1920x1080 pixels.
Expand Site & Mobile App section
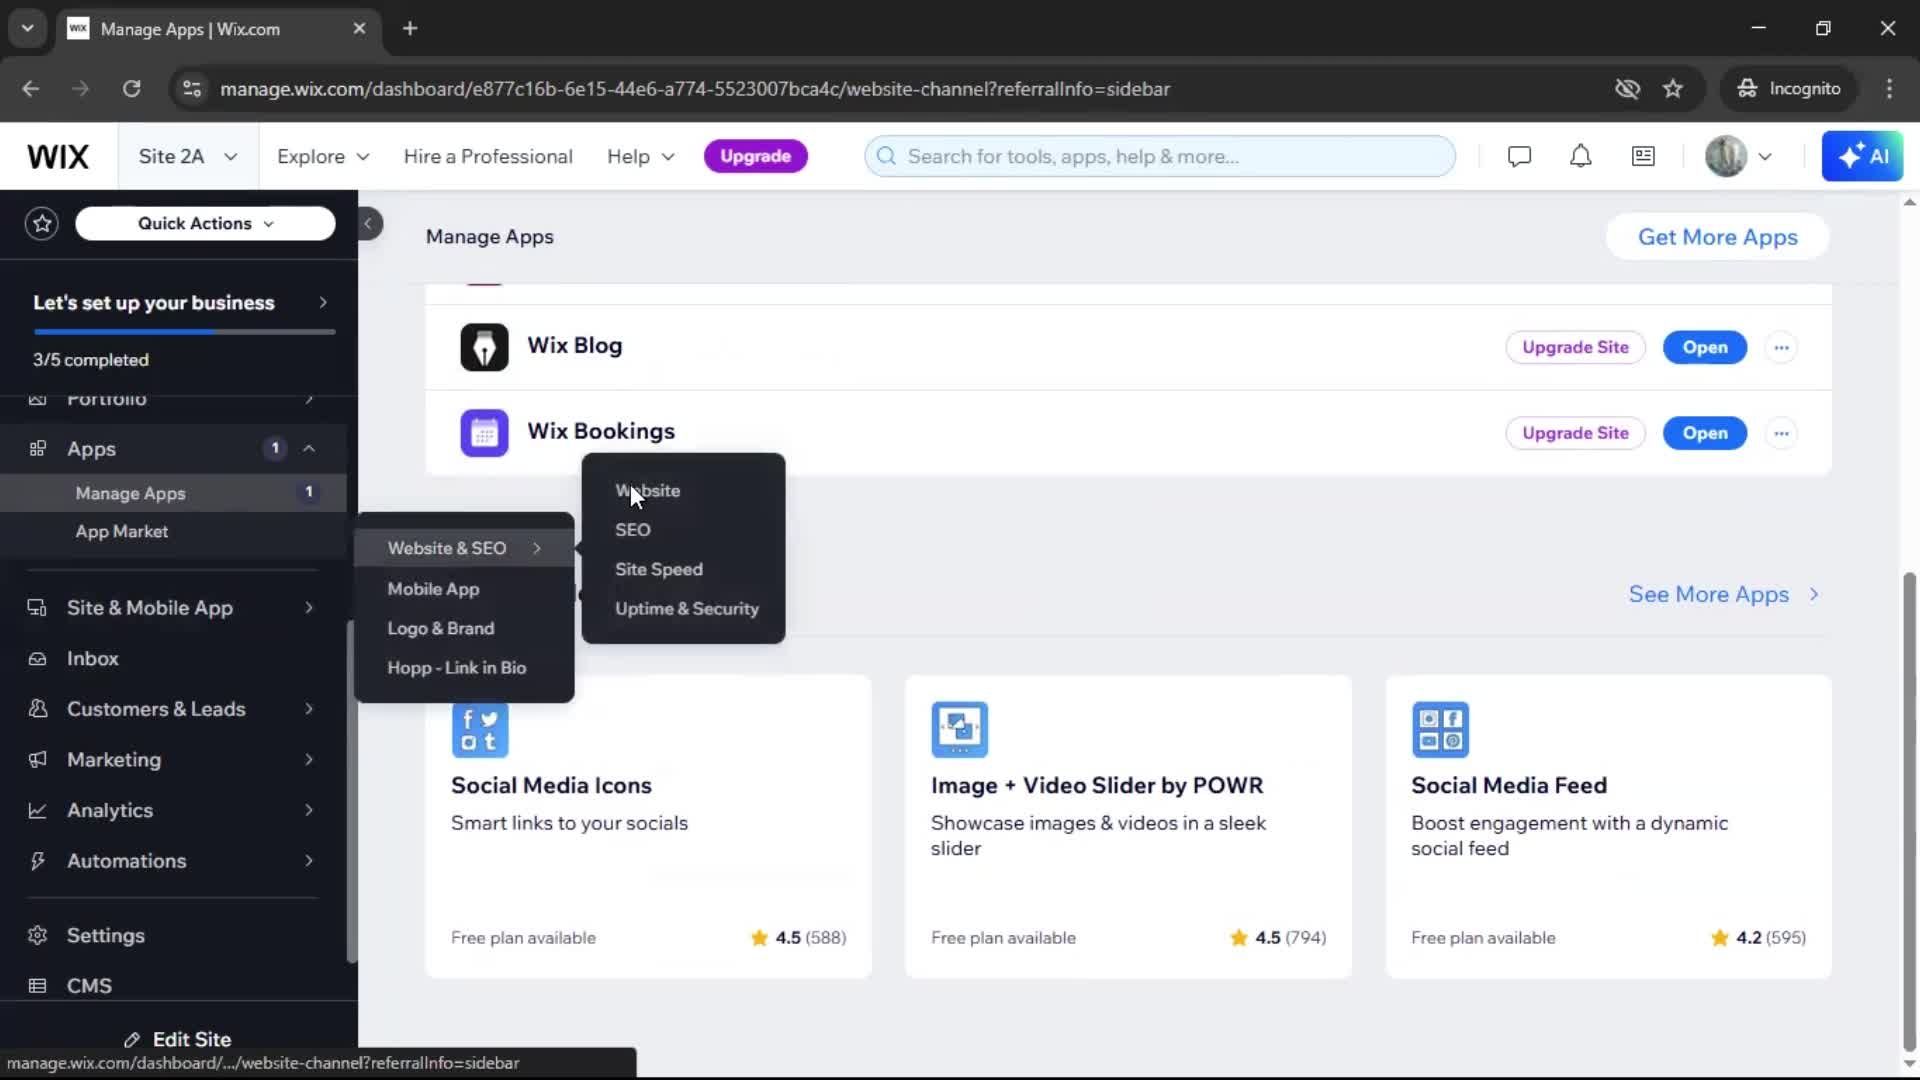tap(309, 608)
